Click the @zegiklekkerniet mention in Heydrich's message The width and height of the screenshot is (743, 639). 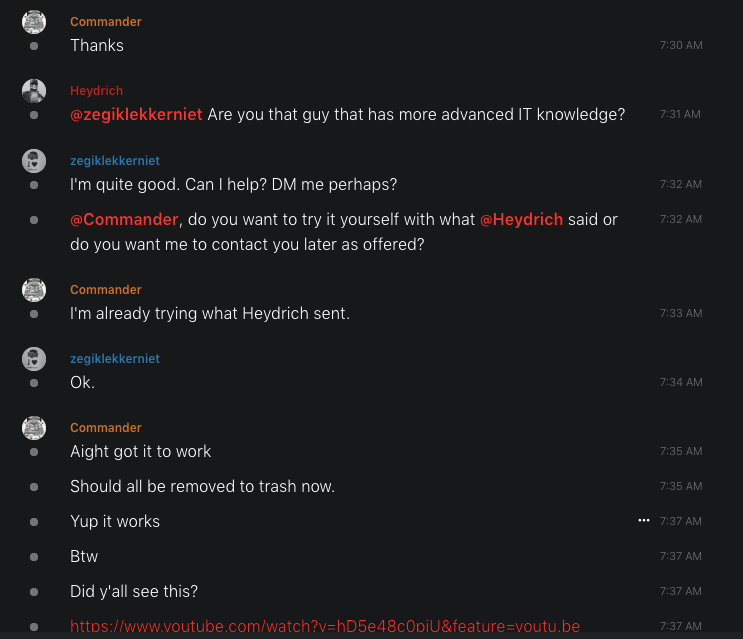(136, 115)
